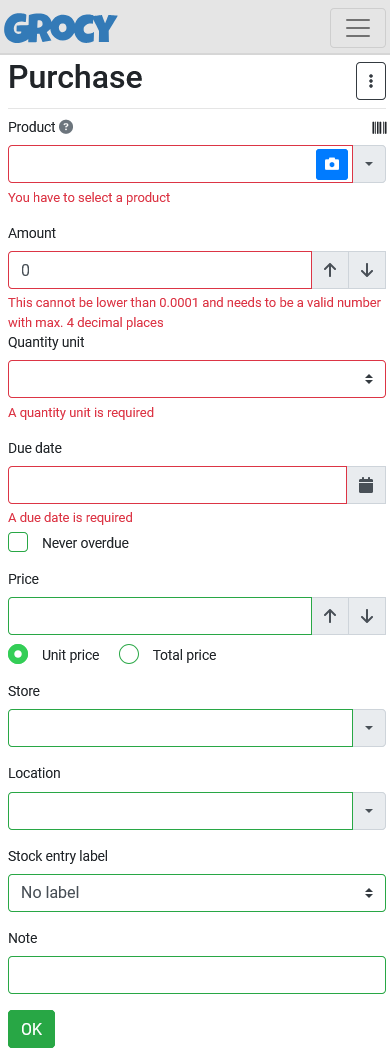Decrease Amount with the down arrow
Screen dimensions: 390x1057
(367, 270)
